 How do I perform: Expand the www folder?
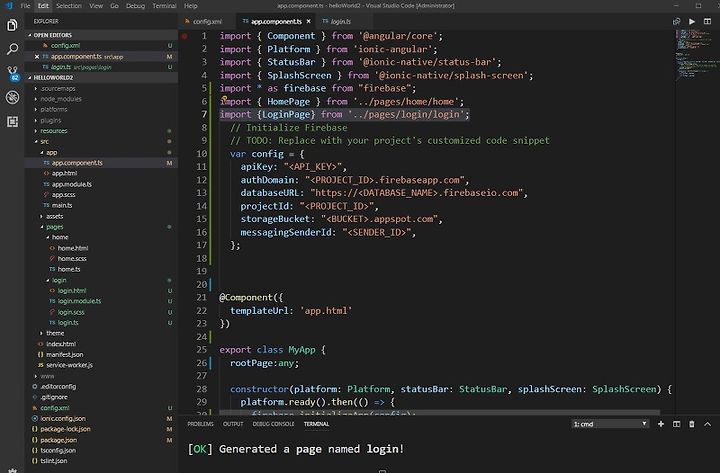[47, 376]
